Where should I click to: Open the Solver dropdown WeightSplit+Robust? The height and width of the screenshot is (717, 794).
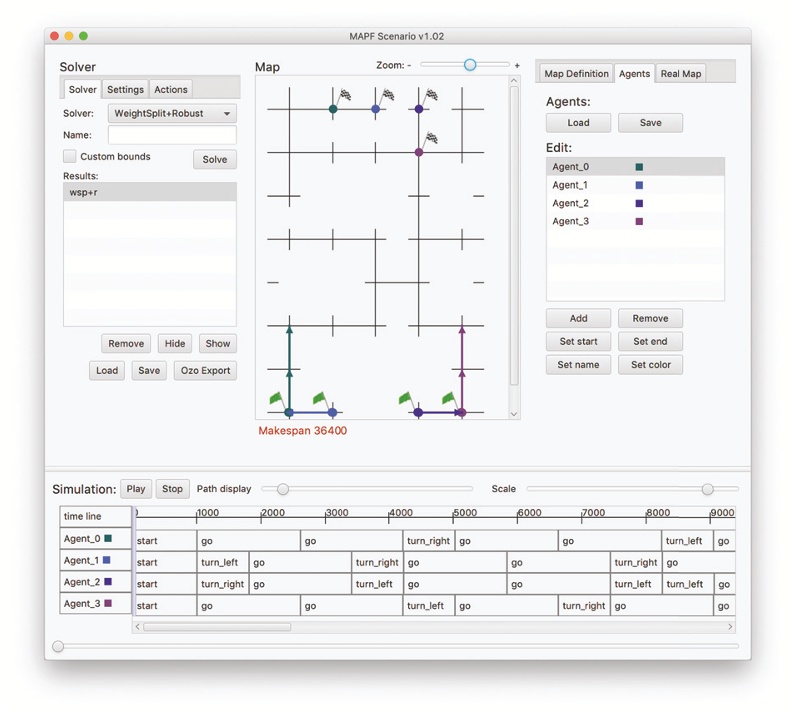(172, 114)
